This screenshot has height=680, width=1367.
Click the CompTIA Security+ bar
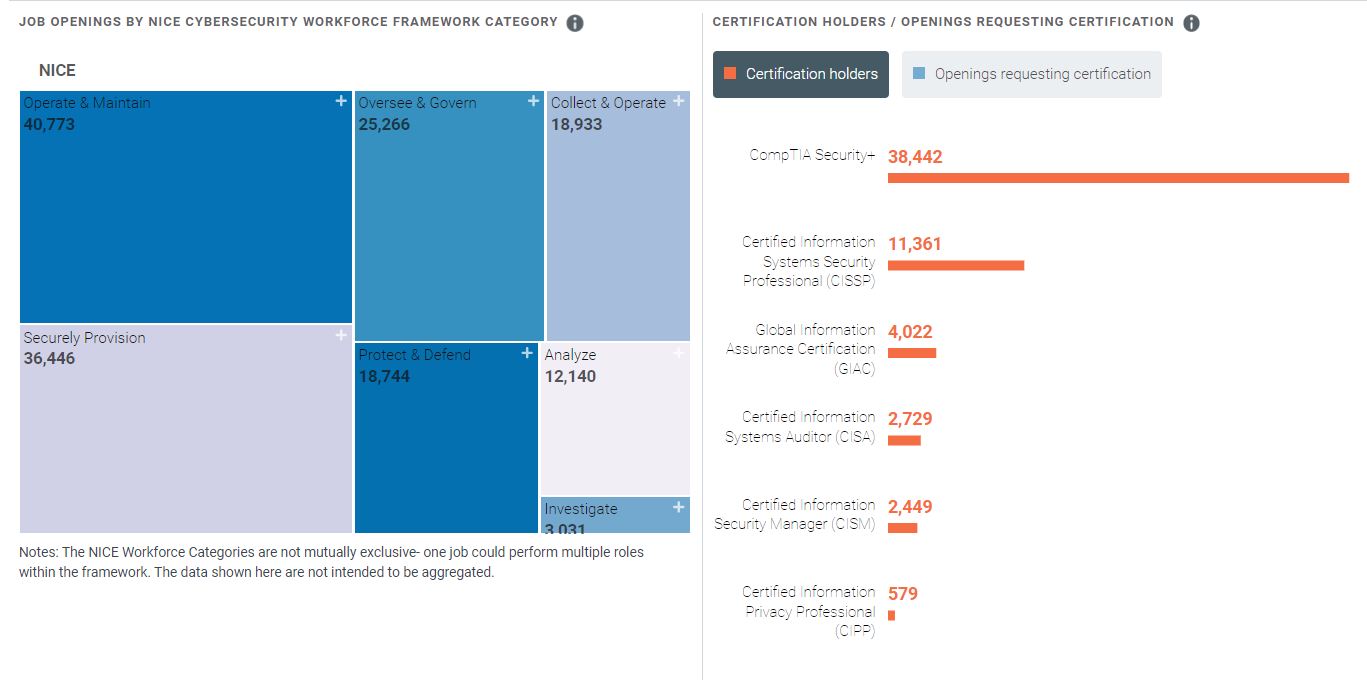pyautogui.click(x=1118, y=178)
